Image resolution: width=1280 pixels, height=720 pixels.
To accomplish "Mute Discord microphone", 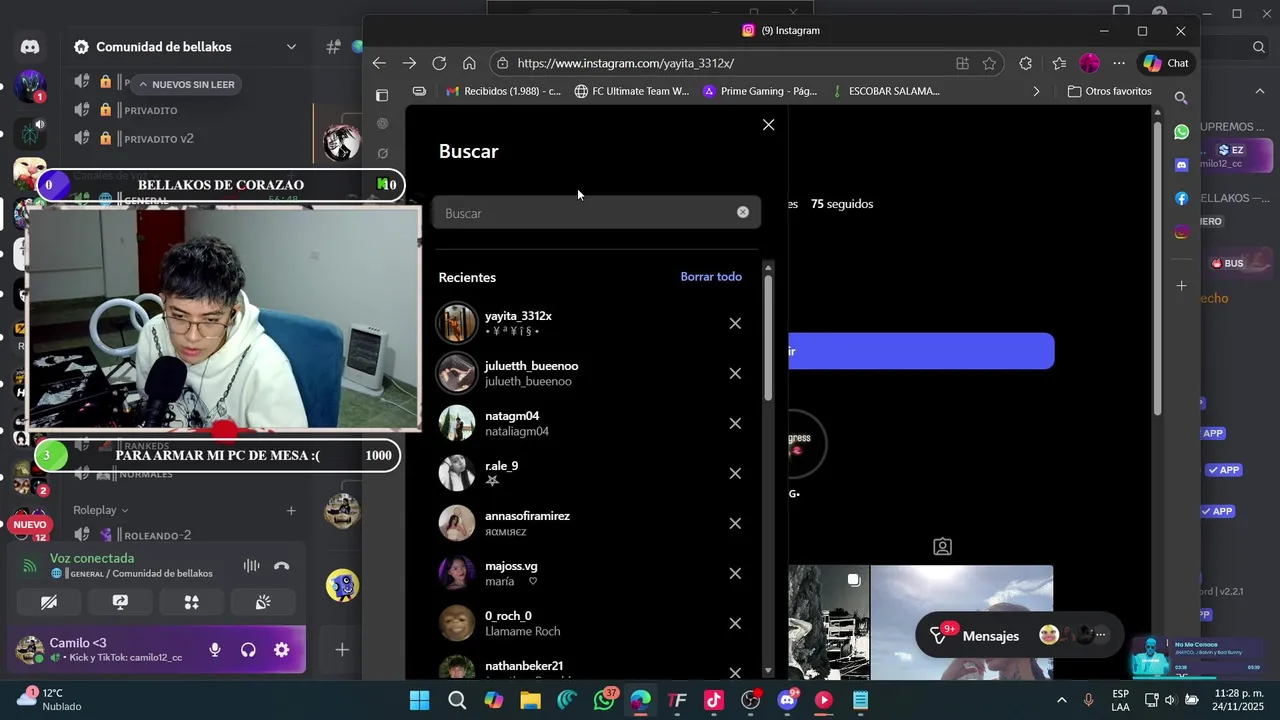I will [215, 650].
